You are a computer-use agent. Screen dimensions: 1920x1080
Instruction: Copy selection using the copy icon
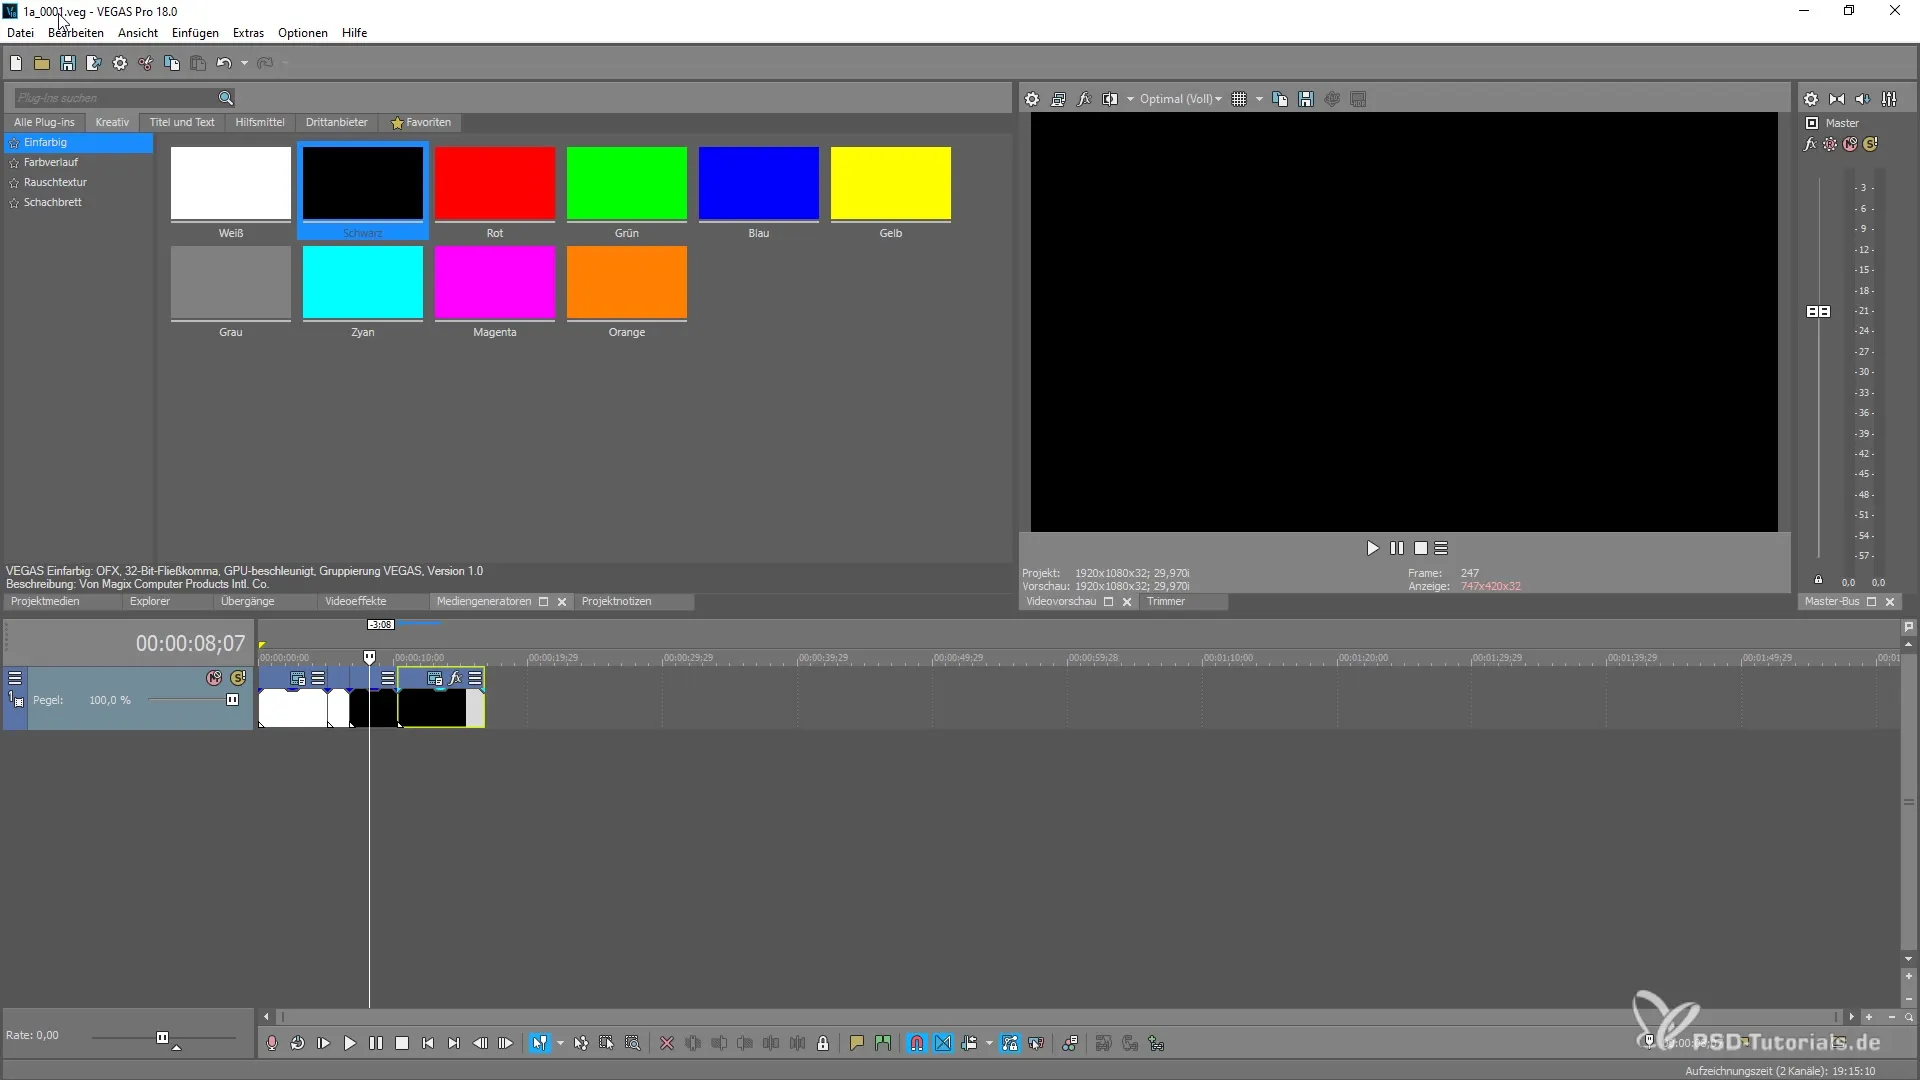172,63
